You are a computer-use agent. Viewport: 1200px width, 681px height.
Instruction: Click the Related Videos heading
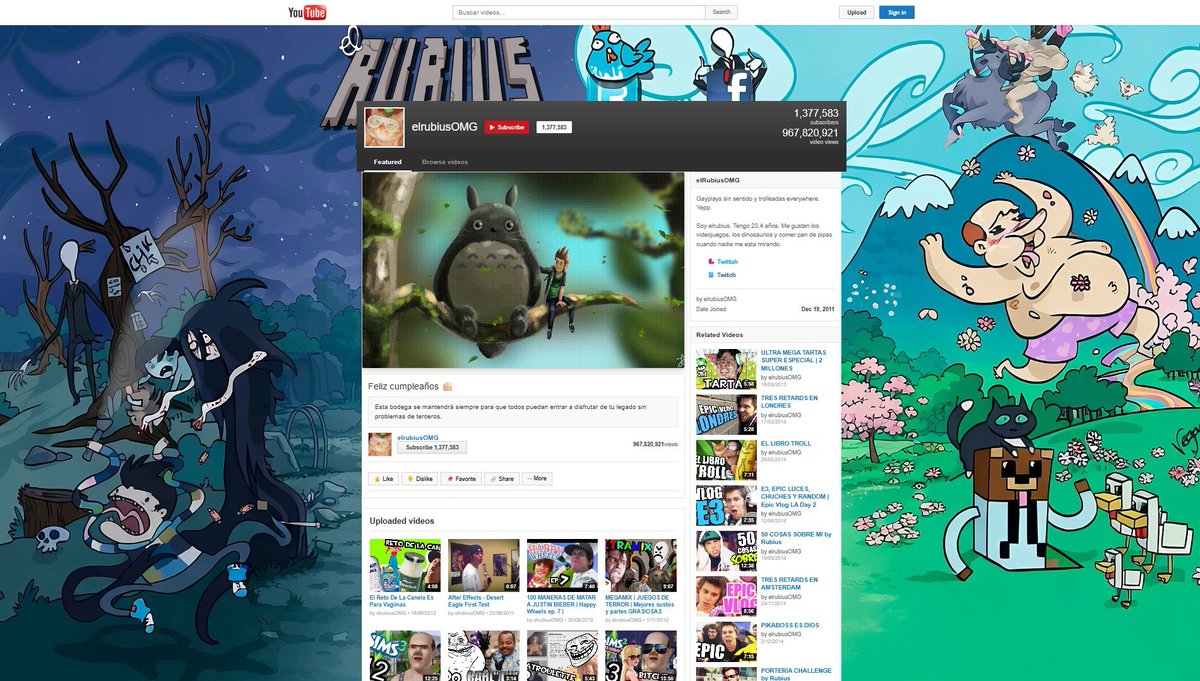pos(719,335)
